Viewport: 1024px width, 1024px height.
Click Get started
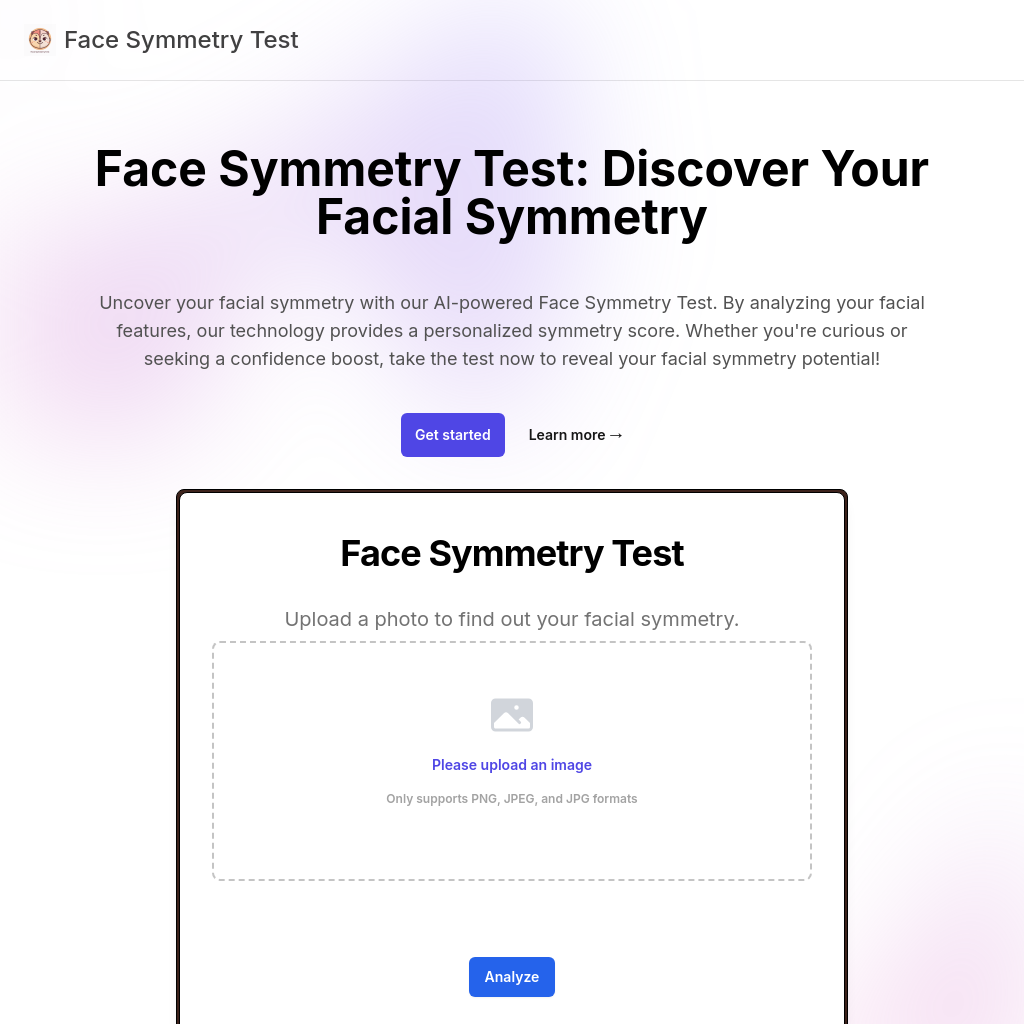point(453,435)
